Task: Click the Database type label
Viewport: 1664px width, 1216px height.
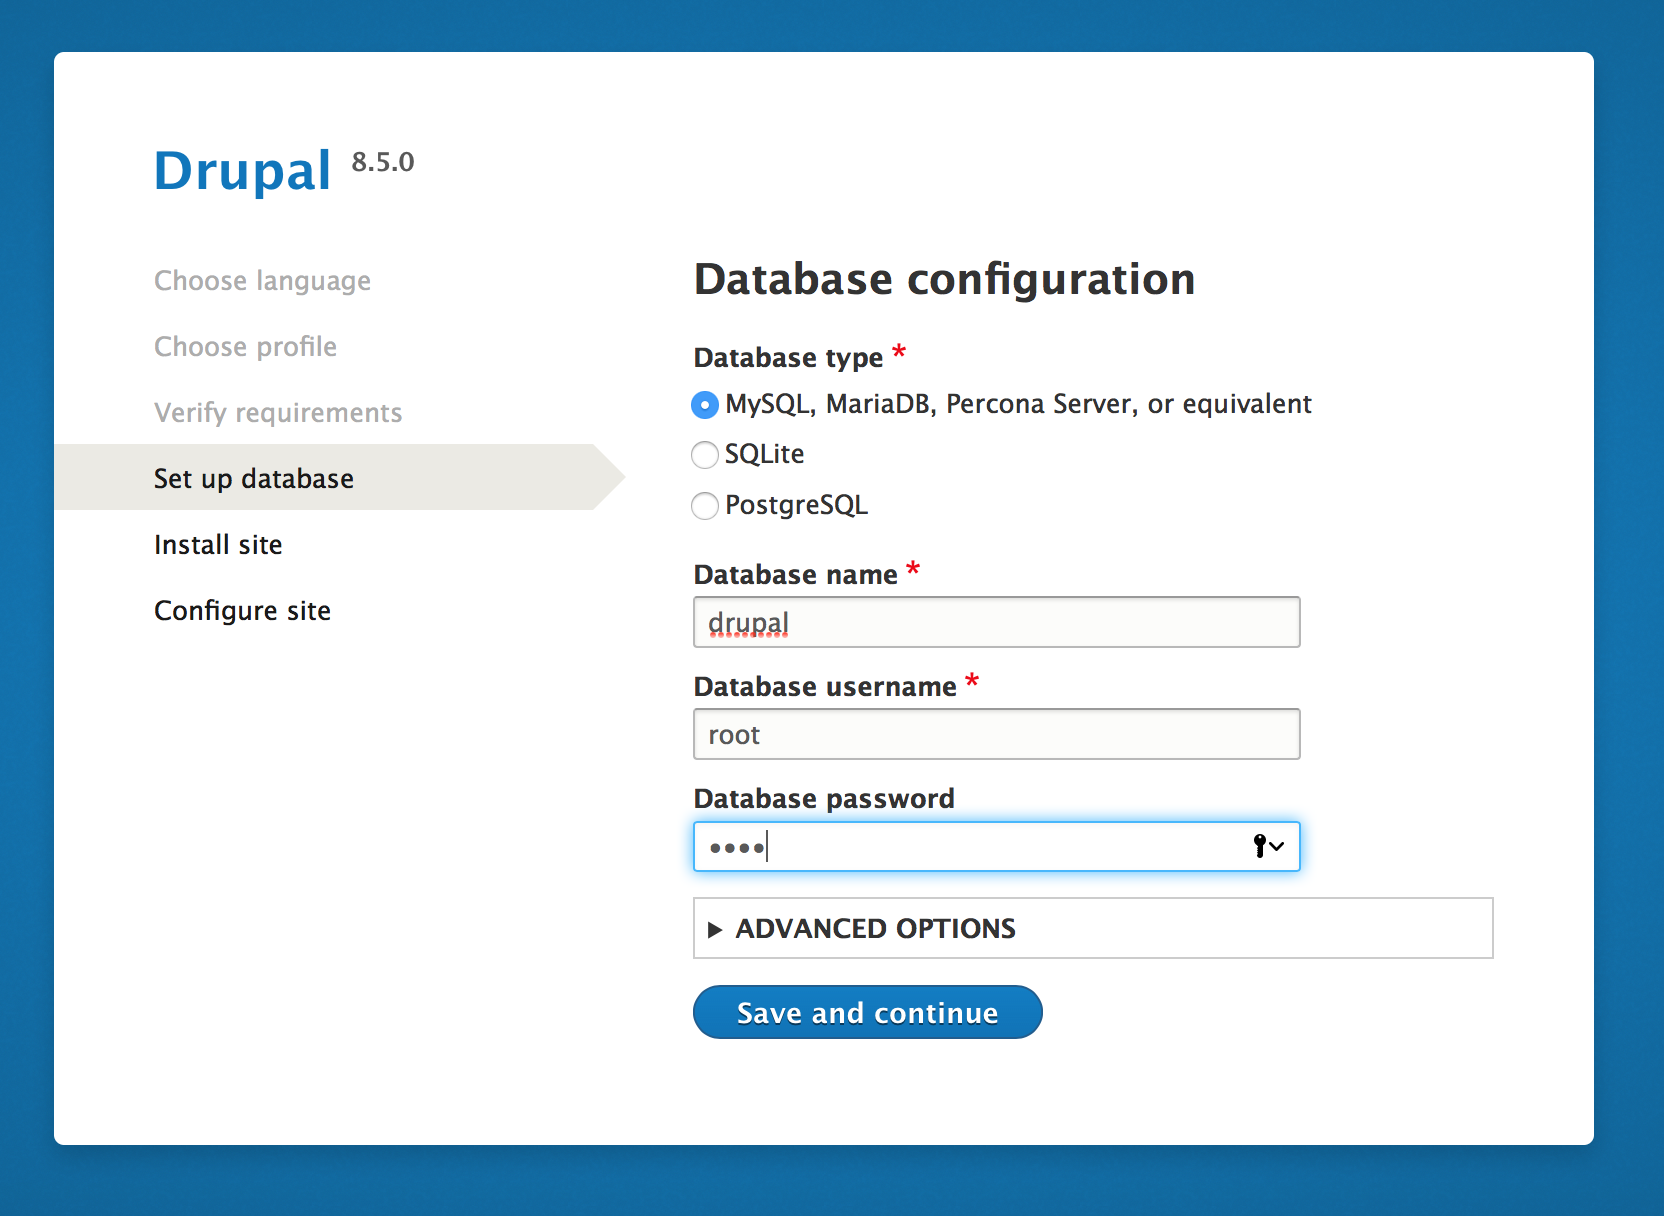Action: [x=788, y=358]
